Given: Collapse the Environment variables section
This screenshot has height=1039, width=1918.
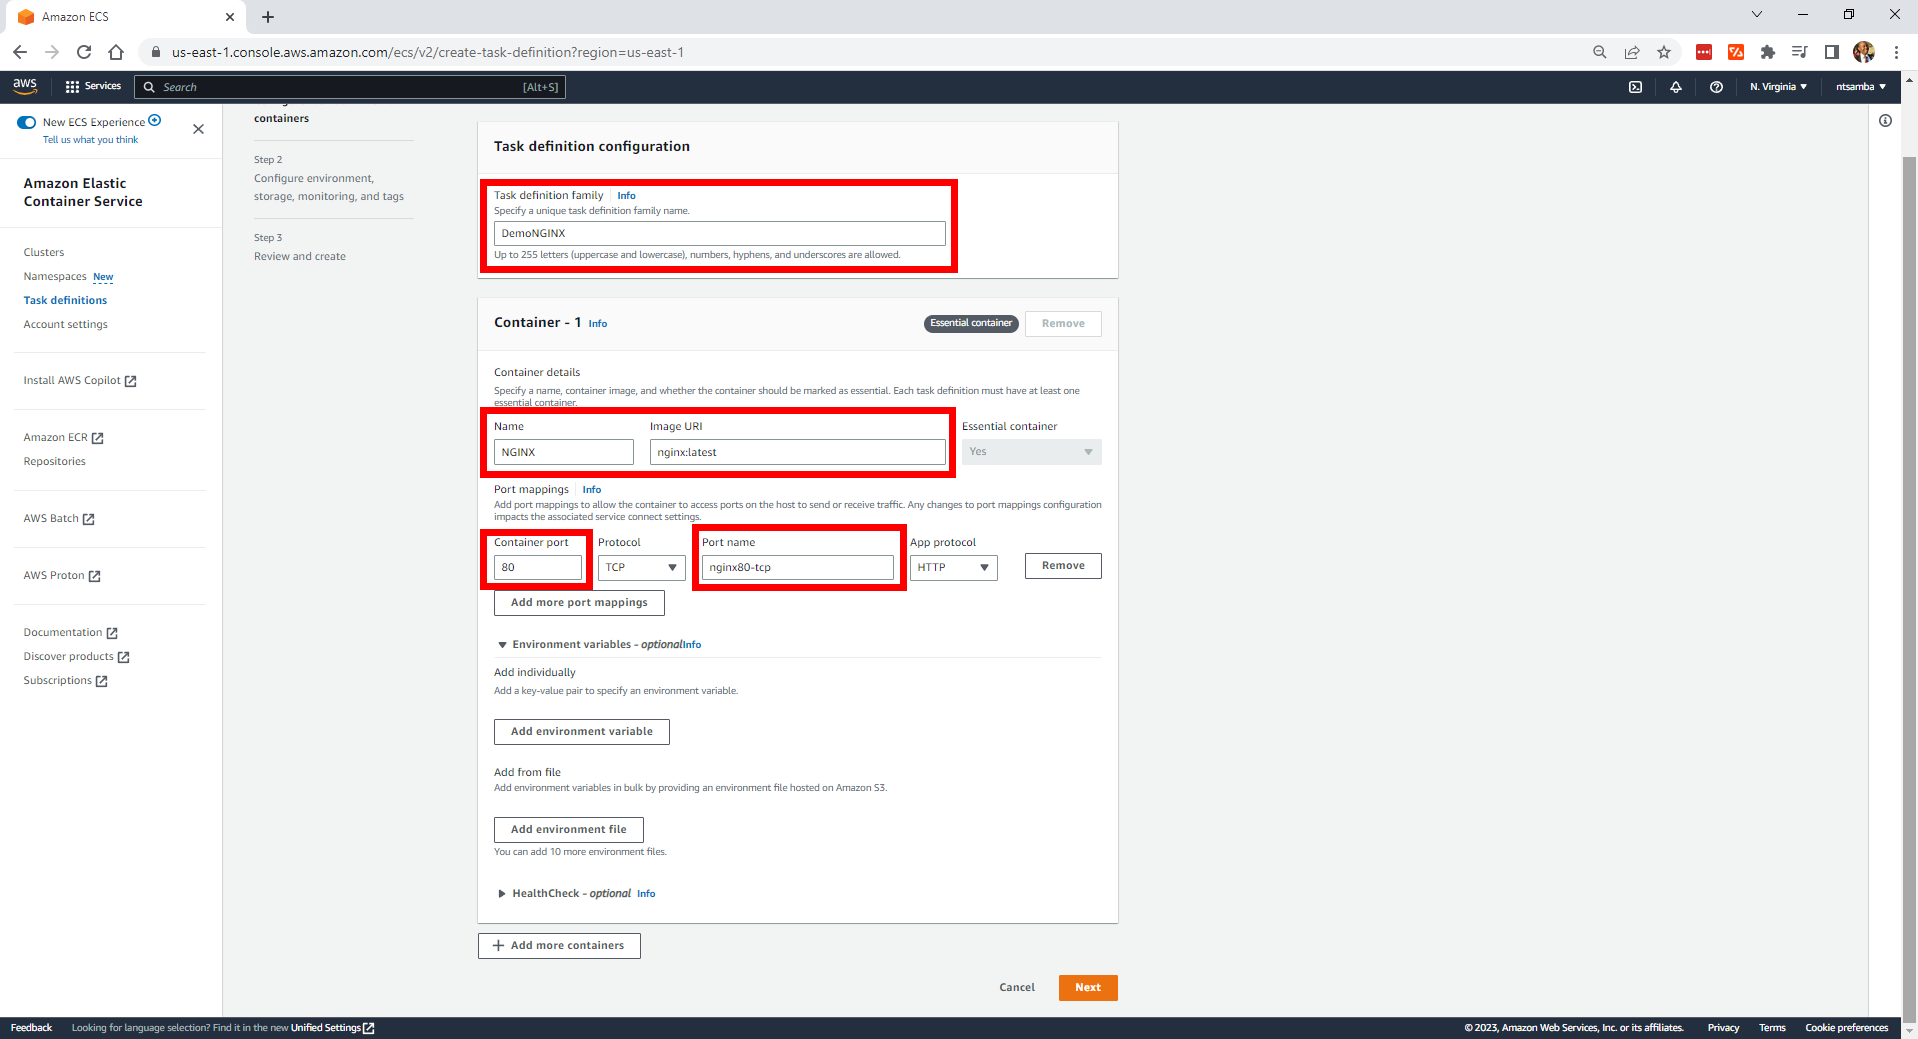Looking at the screenshot, I should click(x=502, y=645).
